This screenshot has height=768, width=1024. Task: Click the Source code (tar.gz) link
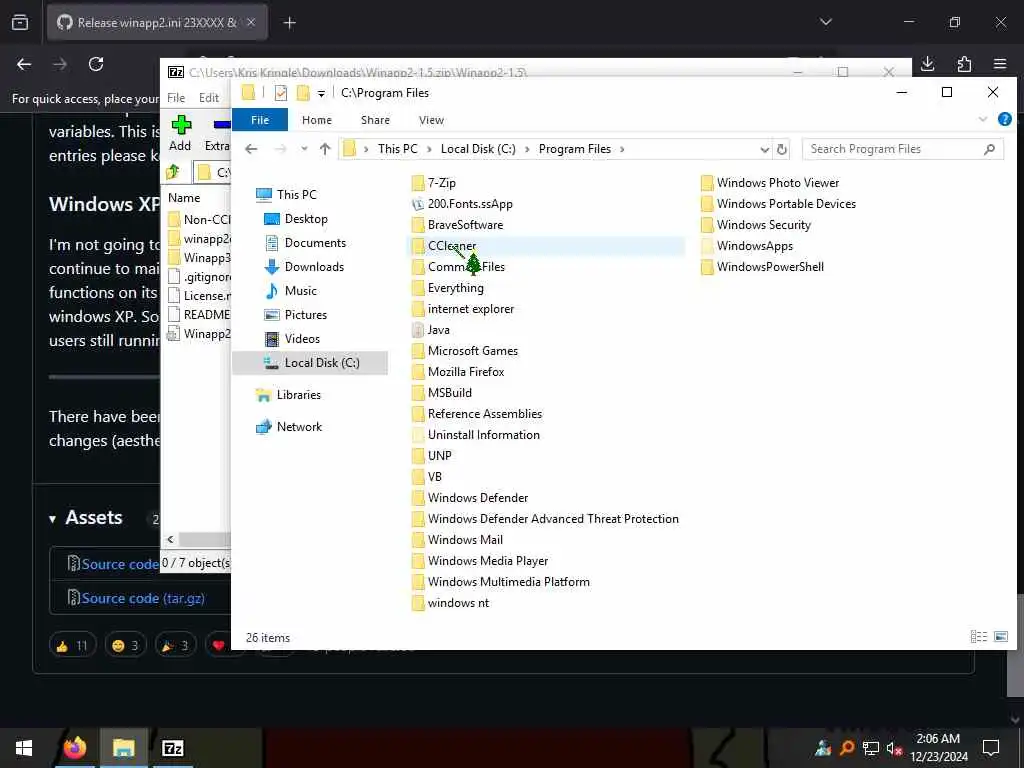[143, 598]
